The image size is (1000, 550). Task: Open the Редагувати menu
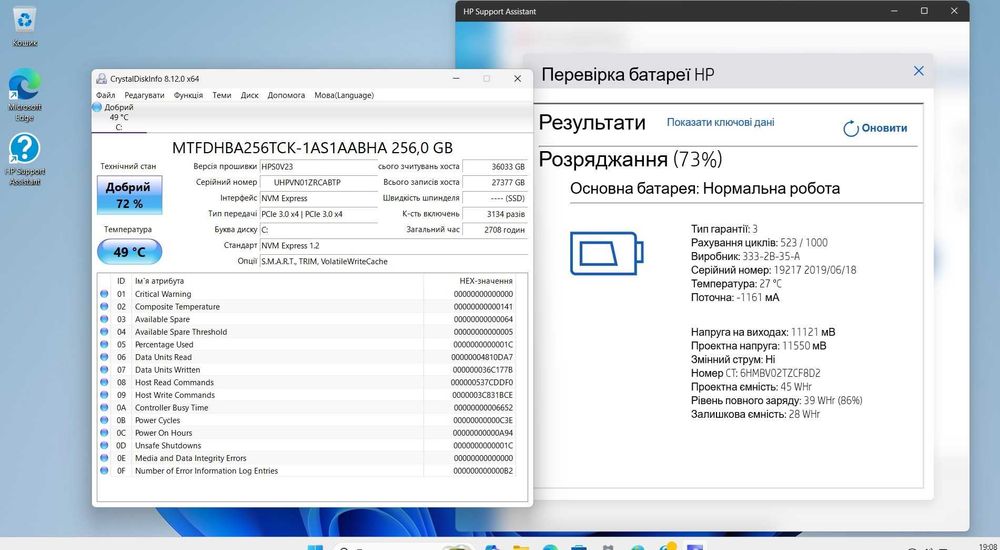pos(144,95)
